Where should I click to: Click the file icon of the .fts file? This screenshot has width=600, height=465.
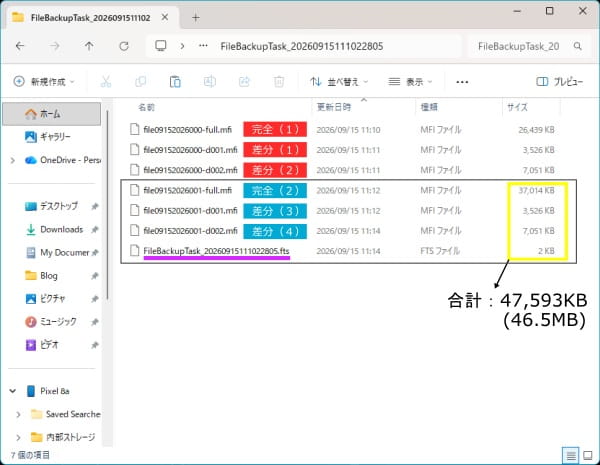click(134, 251)
